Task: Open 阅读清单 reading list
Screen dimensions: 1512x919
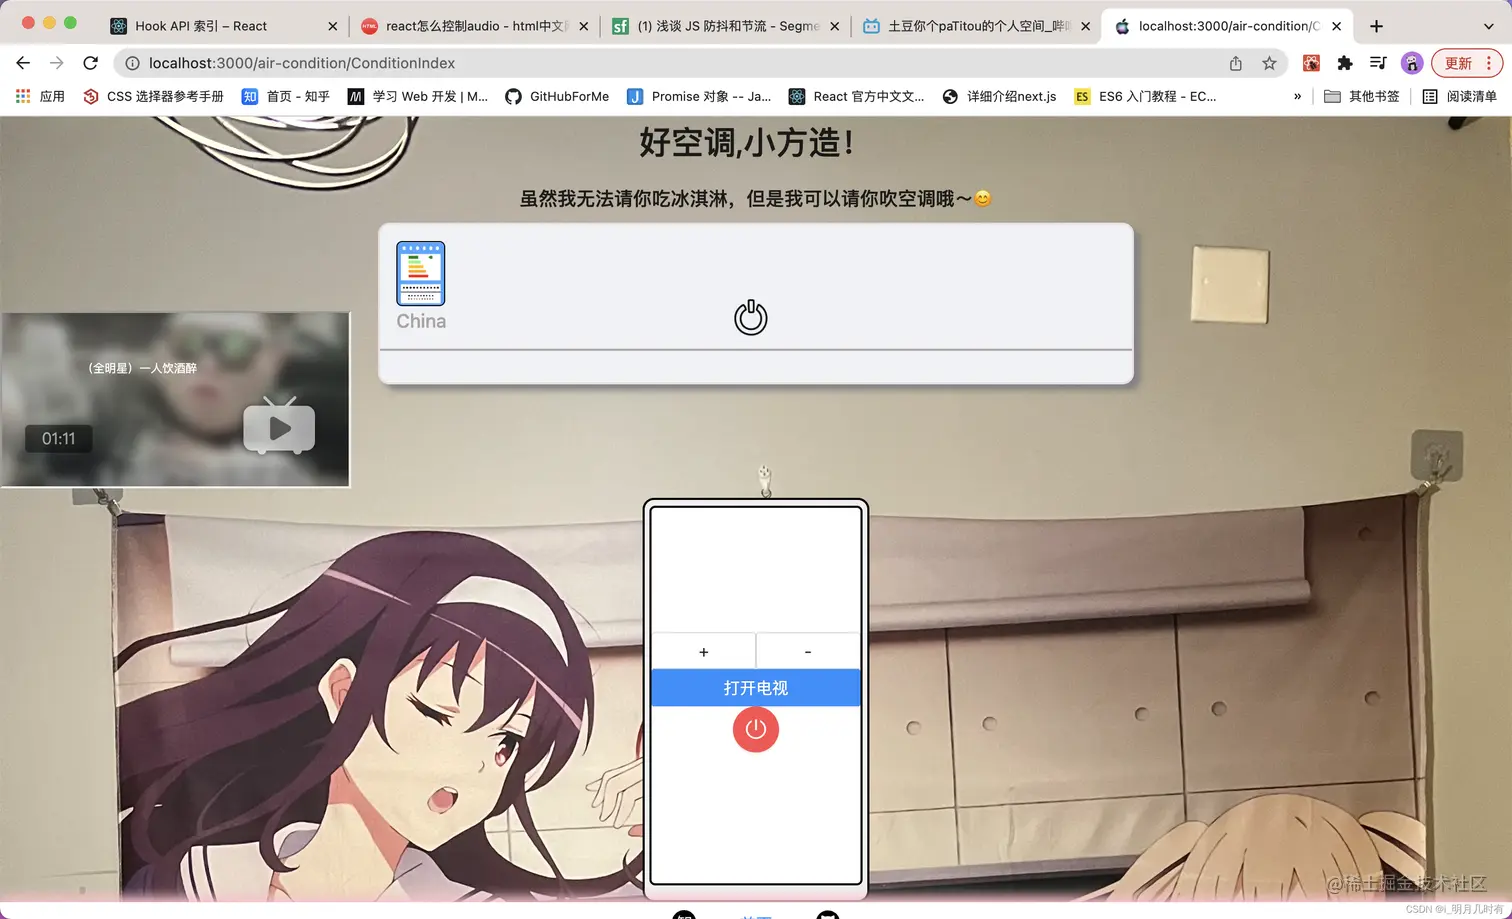Action: point(1460,96)
